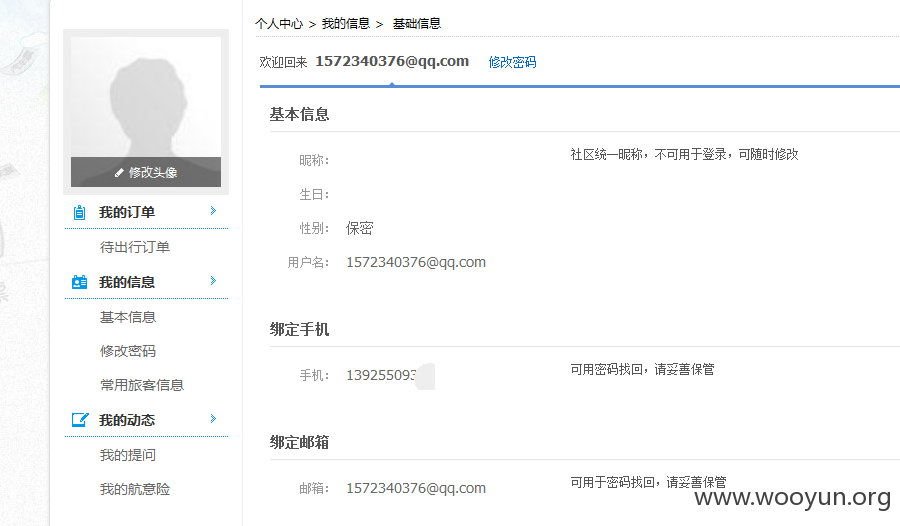The height and width of the screenshot is (526, 900).
Task: Select 基本信息 in the sidebar
Action: [x=128, y=317]
